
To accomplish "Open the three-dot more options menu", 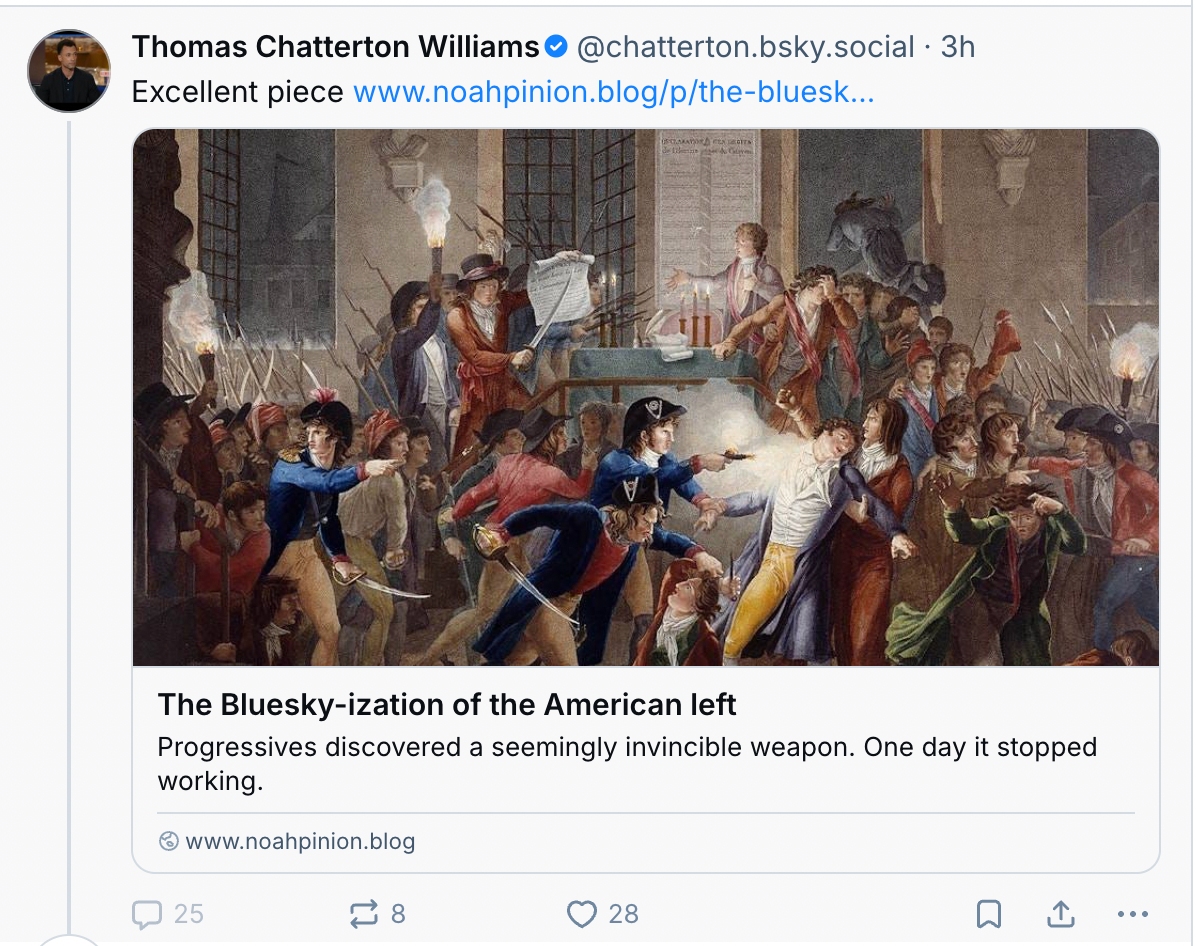I will coord(1132,914).
